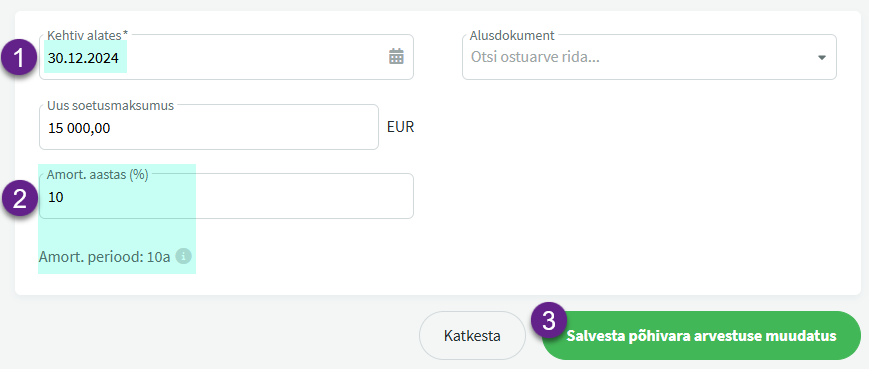Click the Kehtiv alates* field label
Viewport: 869px width, 369px height.
pyautogui.click(x=88, y=35)
